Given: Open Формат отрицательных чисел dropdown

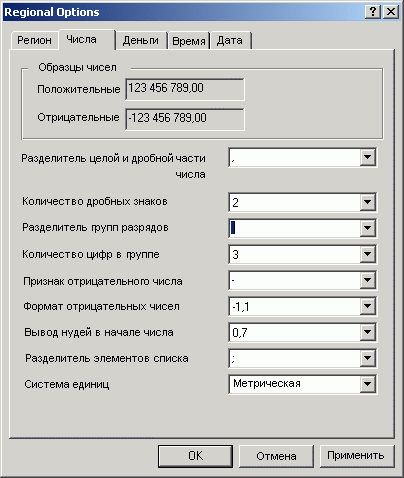Looking at the screenshot, I should point(367,306).
